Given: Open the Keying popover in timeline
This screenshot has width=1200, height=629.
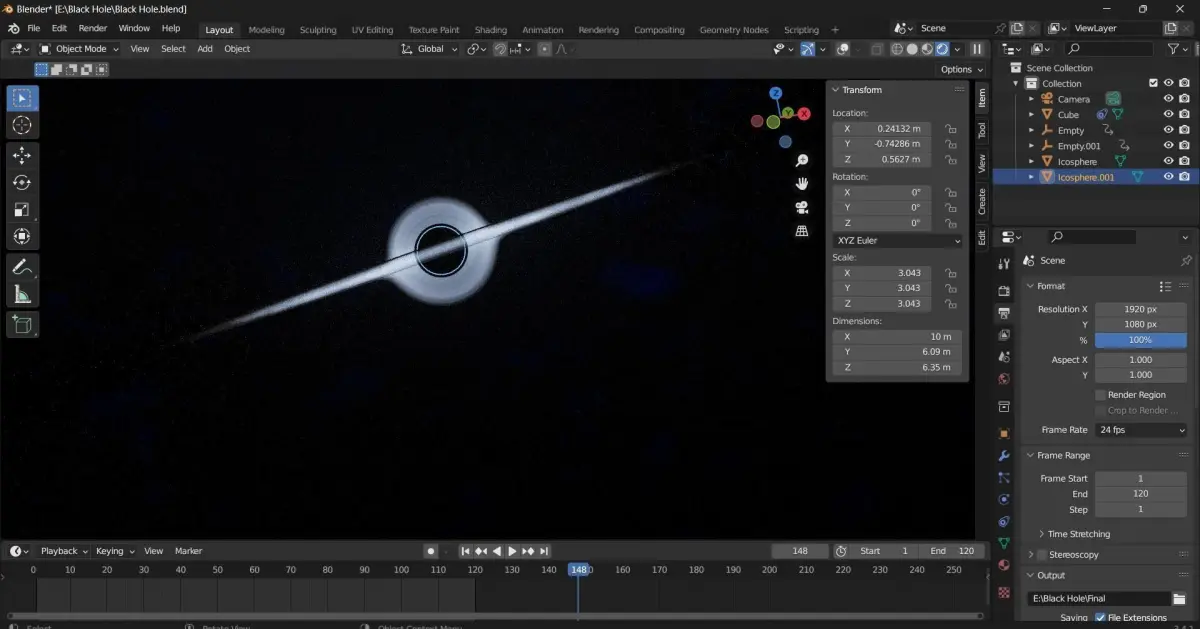Looking at the screenshot, I should pyautogui.click(x=115, y=551).
